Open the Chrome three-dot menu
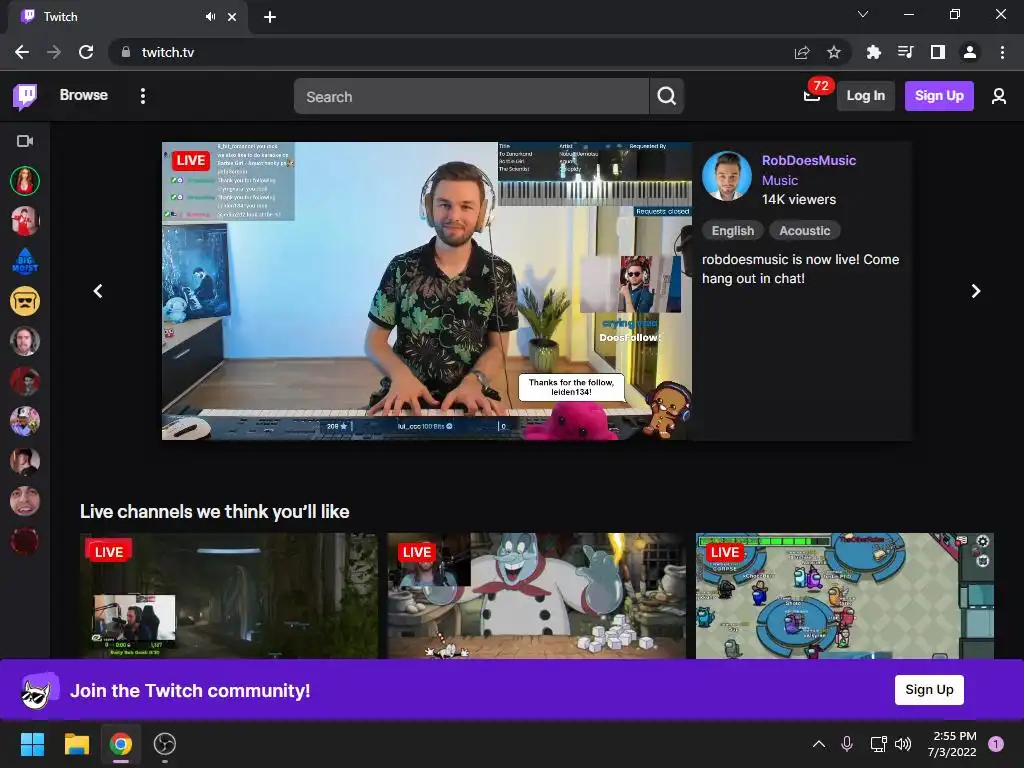This screenshot has width=1024, height=768. (1002, 52)
